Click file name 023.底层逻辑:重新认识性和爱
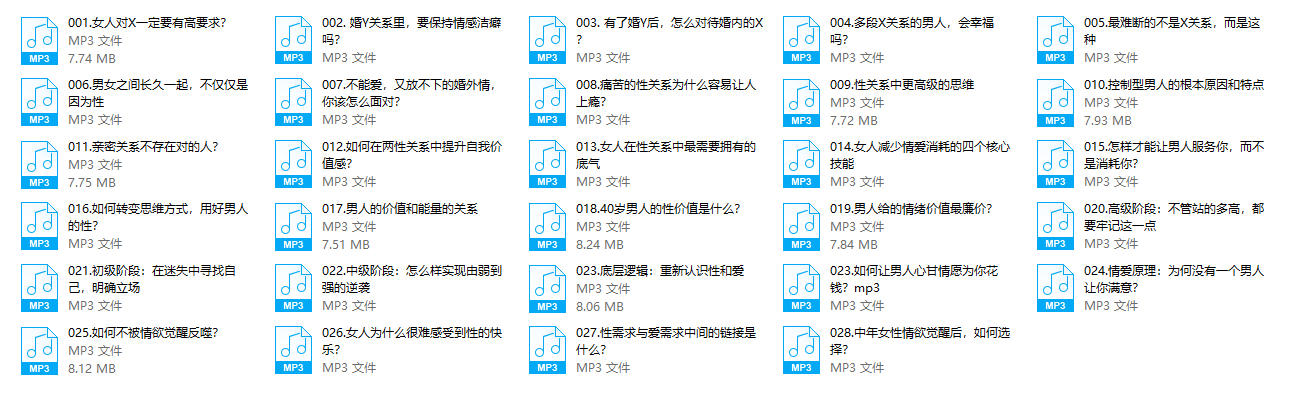 pyautogui.click(x=660, y=271)
